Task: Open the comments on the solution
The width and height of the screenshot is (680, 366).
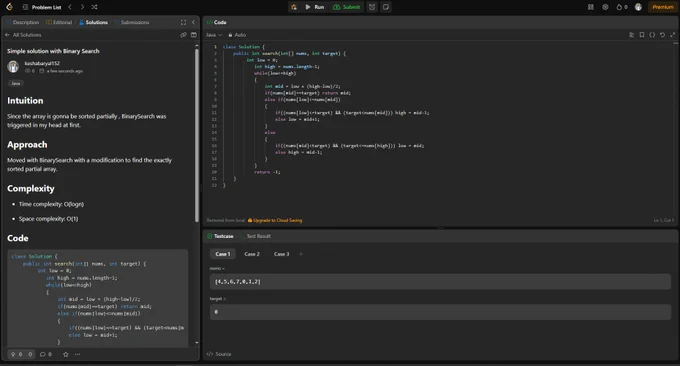Action: click(x=46, y=354)
